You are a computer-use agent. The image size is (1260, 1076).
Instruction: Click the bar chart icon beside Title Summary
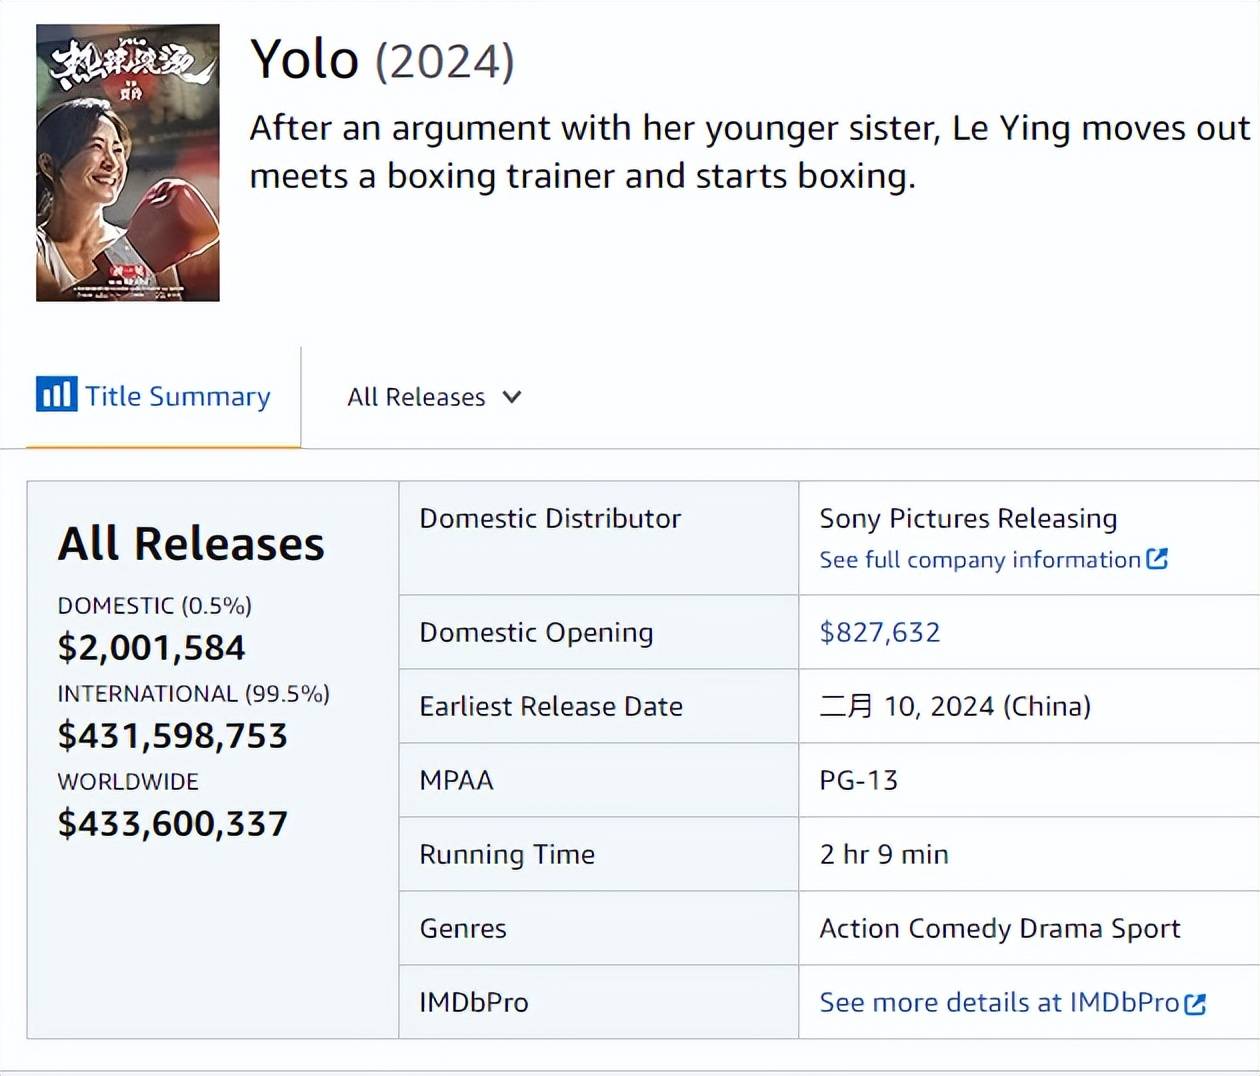point(56,394)
